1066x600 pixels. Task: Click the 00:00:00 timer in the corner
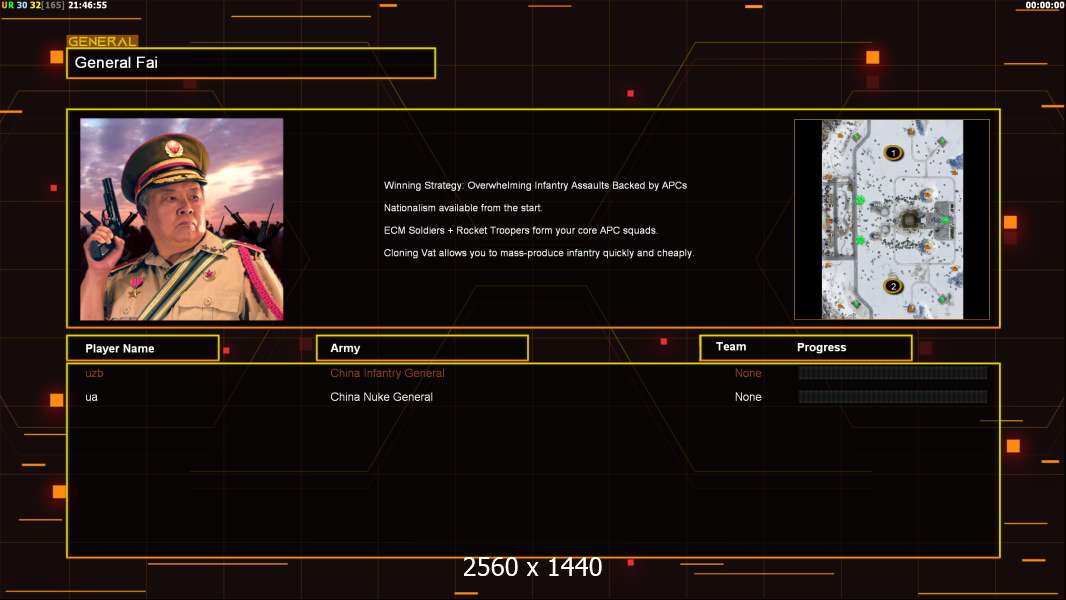tap(1045, 5)
